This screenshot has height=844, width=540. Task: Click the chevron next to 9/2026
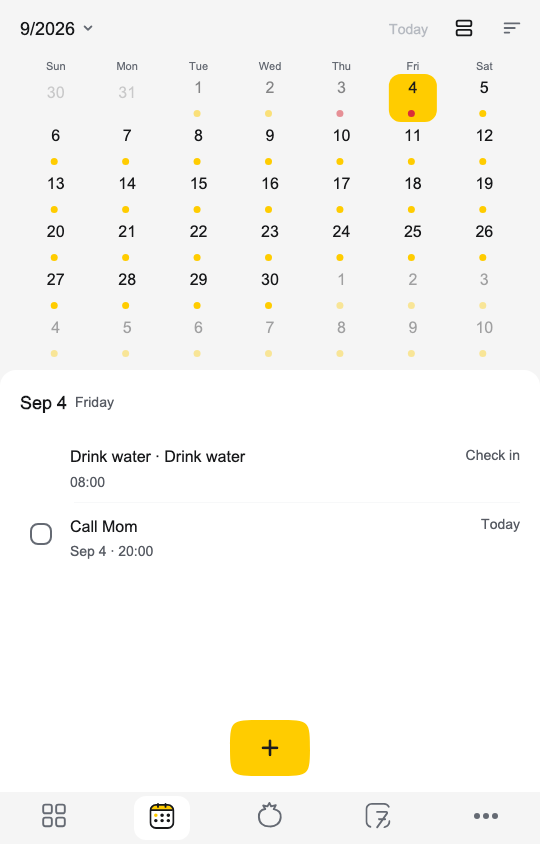88,28
